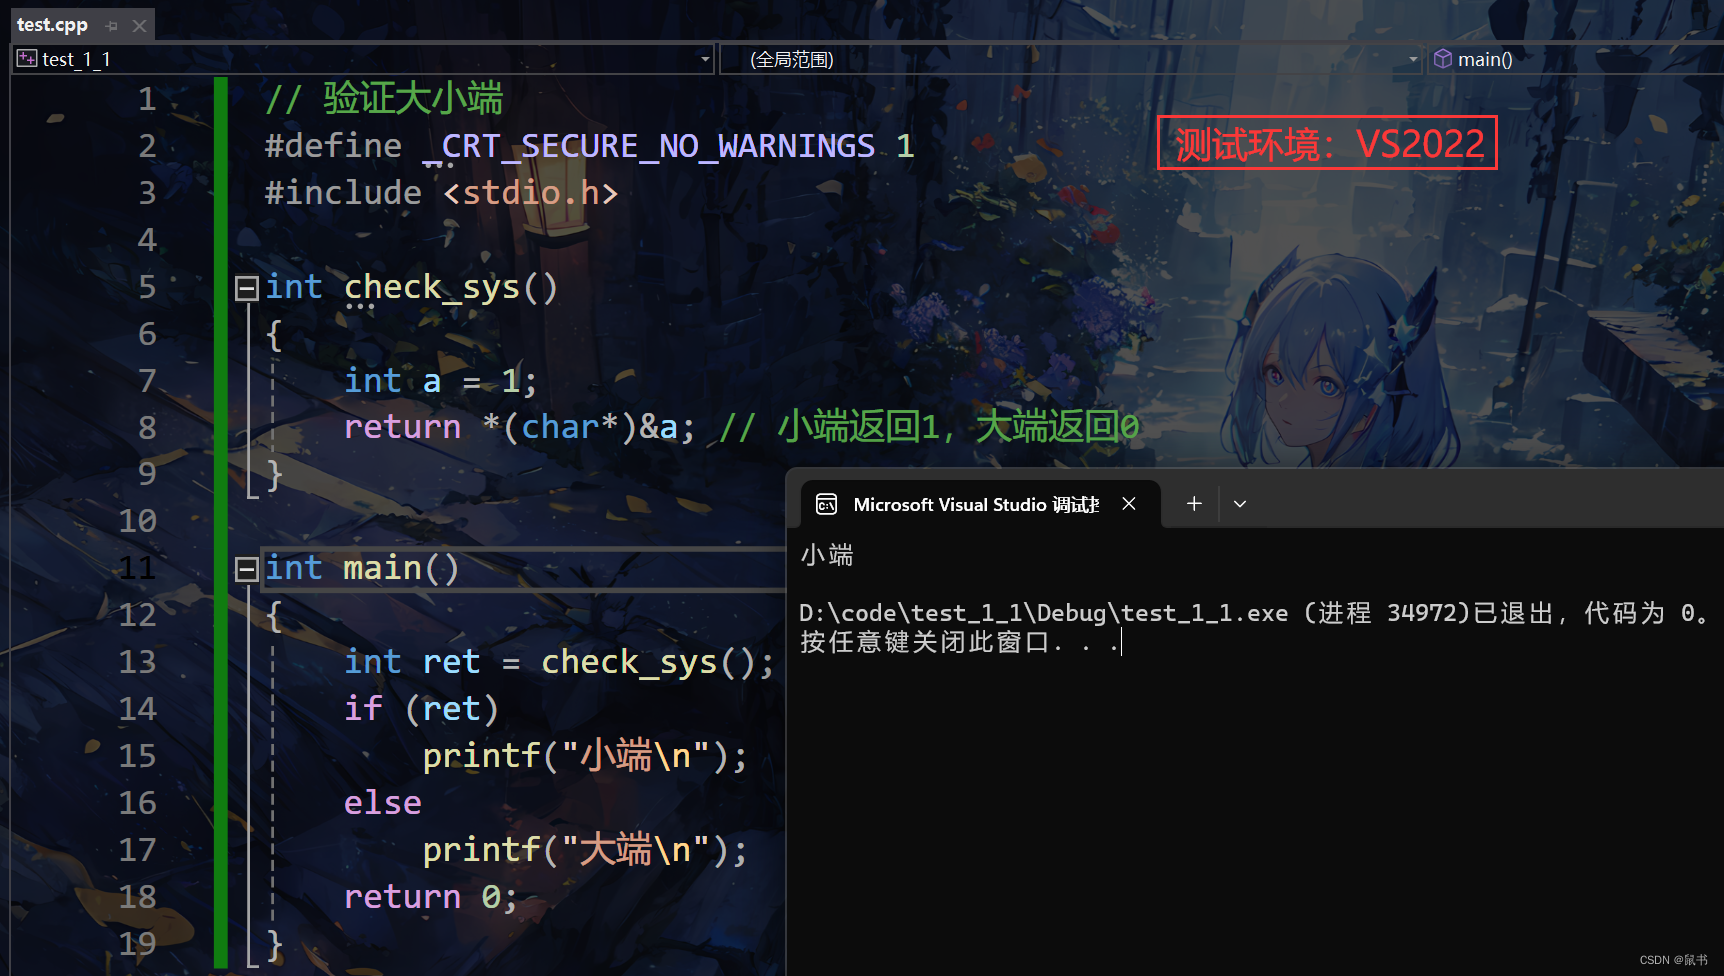Image resolution: width=1724 pixels, height=976 pixels.
Task: Click the test_1_1 project icon
Action: 27,59
